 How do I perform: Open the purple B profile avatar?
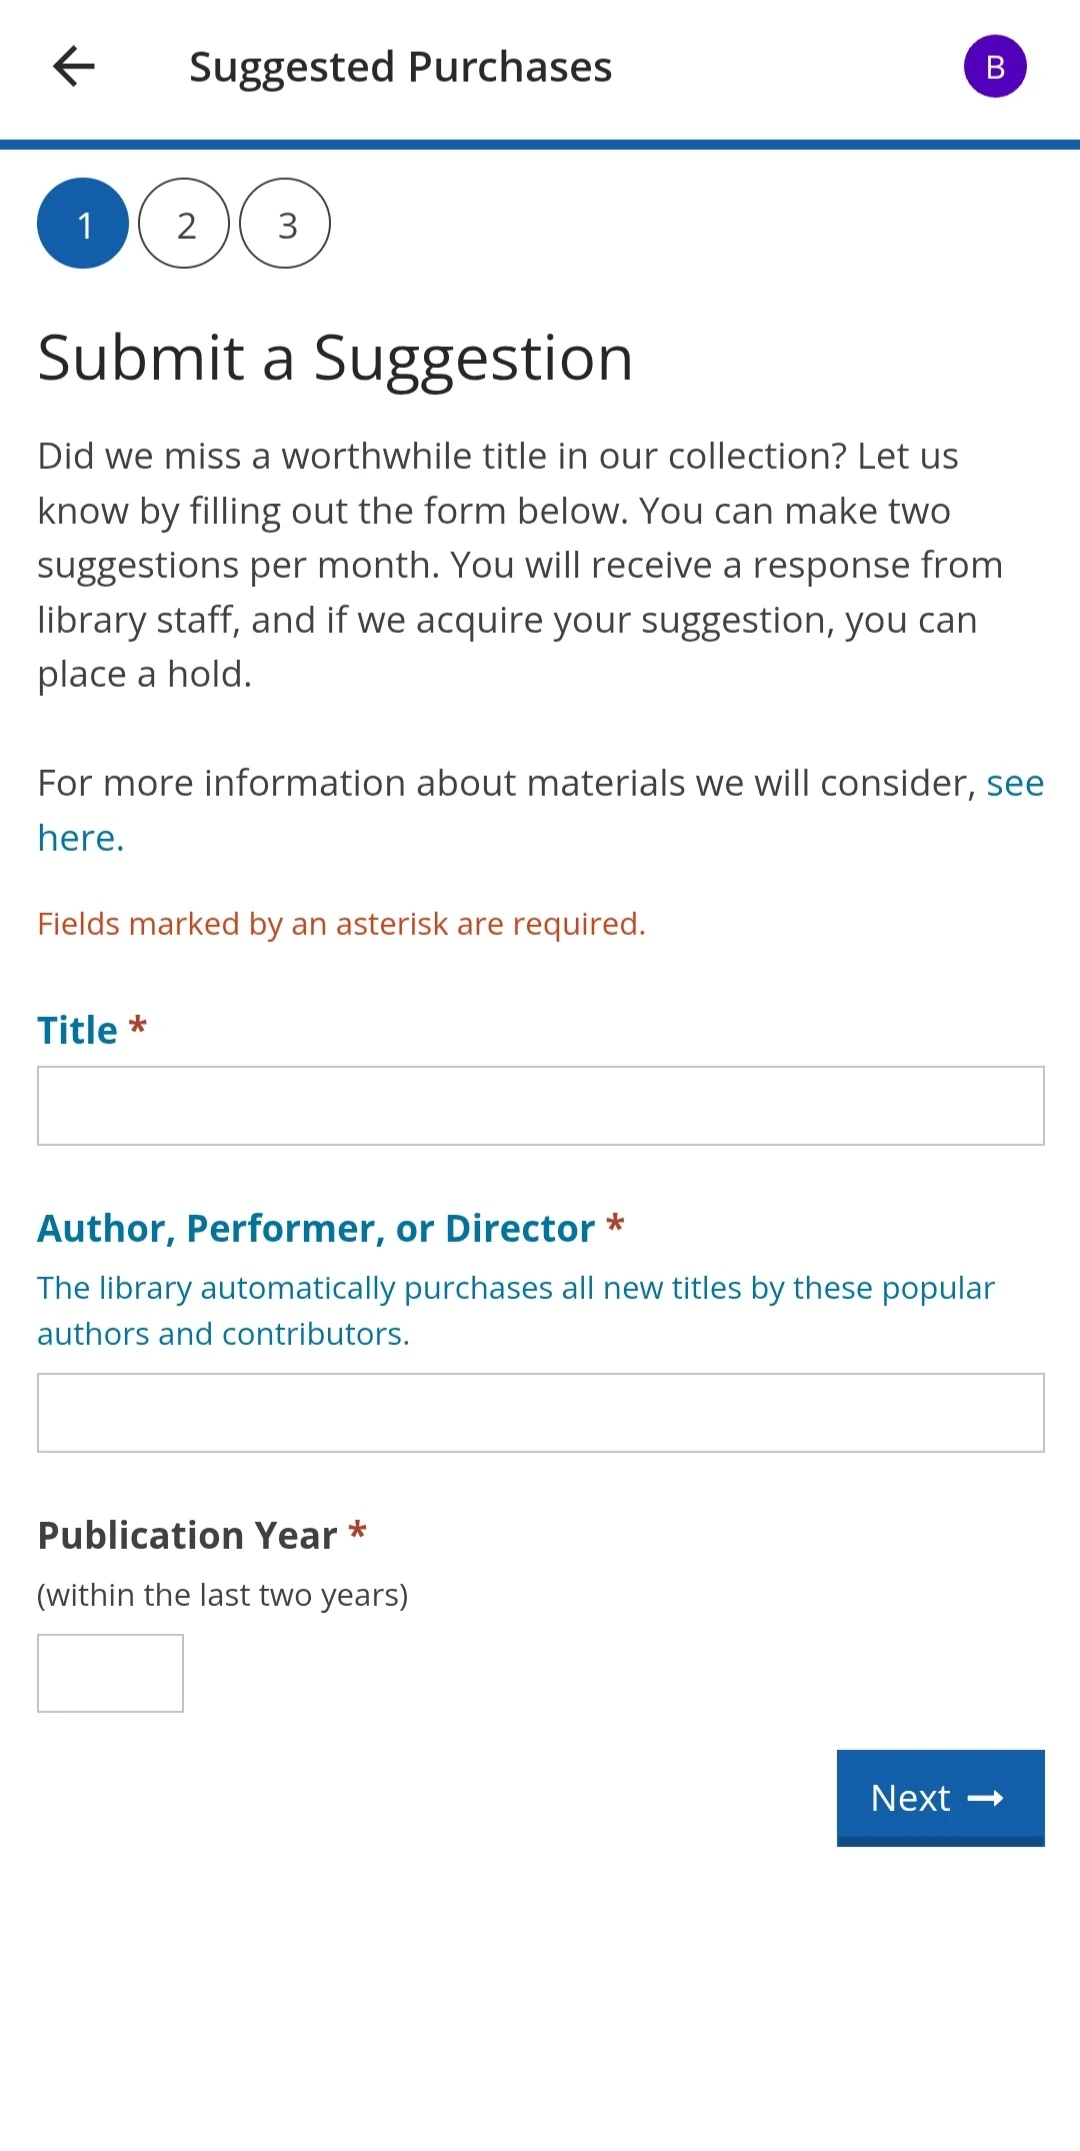tap(995, 67)
